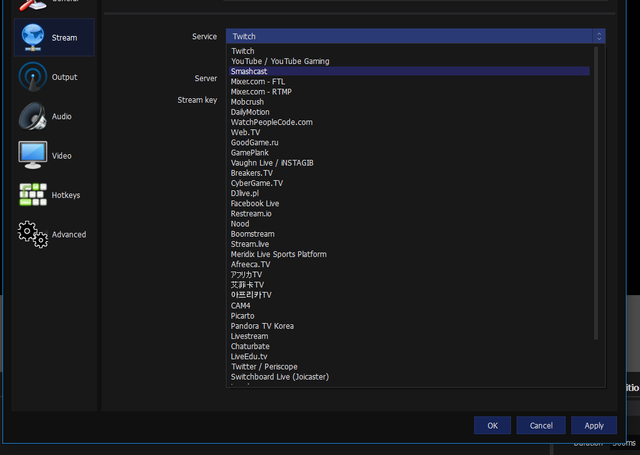Select Boomstream entry
Viewport: 640px width, 455px height.
(410, 234)
